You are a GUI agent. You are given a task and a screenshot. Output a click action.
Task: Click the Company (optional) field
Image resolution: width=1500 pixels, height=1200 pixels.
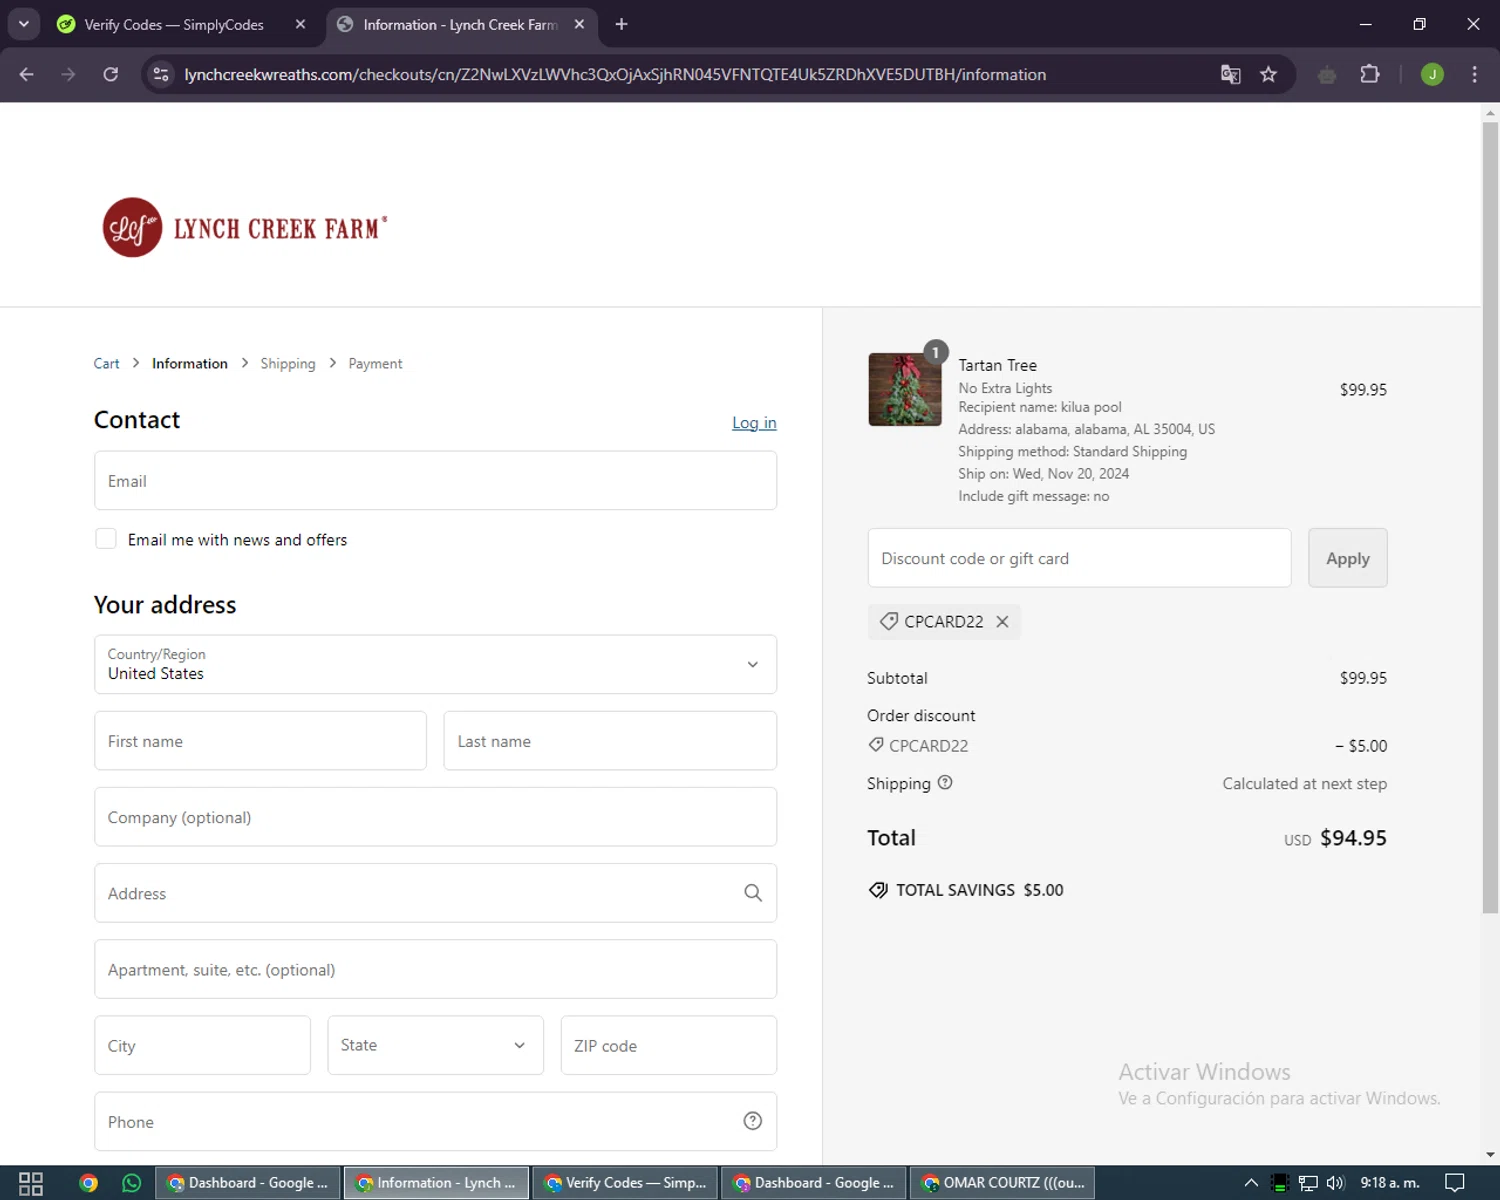pyautogui.click(x=435, y=817)
